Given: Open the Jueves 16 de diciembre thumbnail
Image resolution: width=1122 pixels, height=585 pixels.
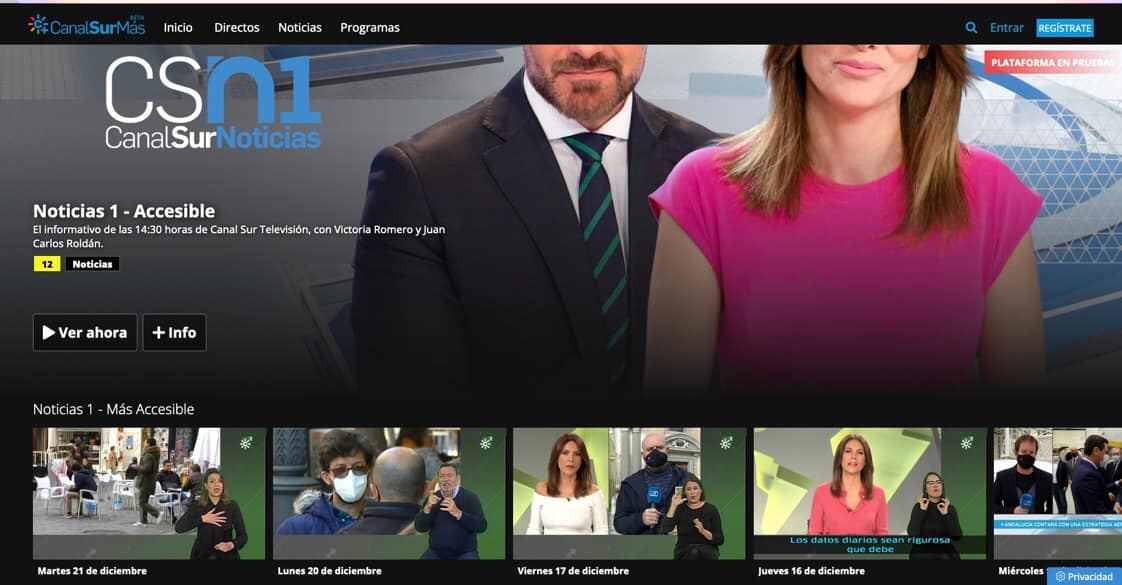Looking at the screenshot, I should (870, 493).
